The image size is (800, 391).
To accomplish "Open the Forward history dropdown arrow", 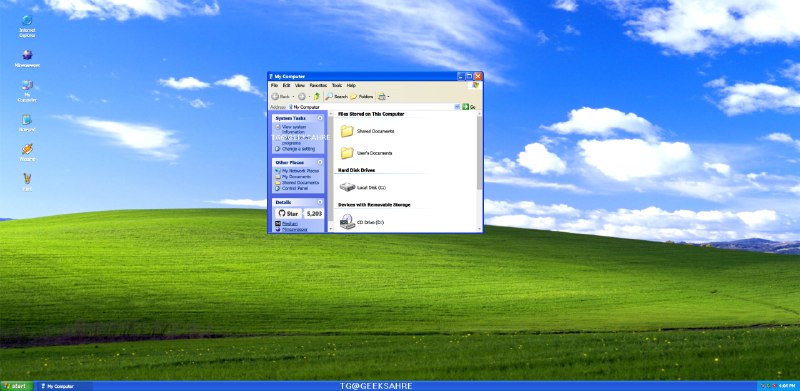I will 310,96.
